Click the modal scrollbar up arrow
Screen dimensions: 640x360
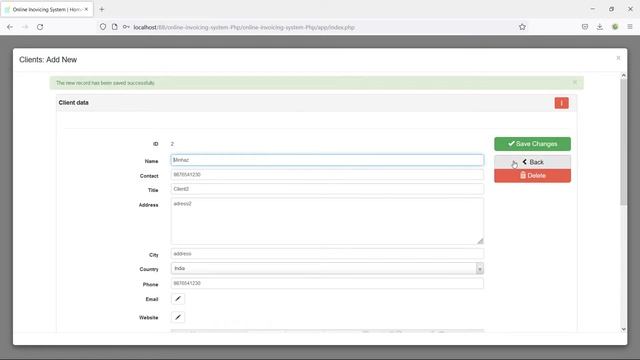(623, 75)
